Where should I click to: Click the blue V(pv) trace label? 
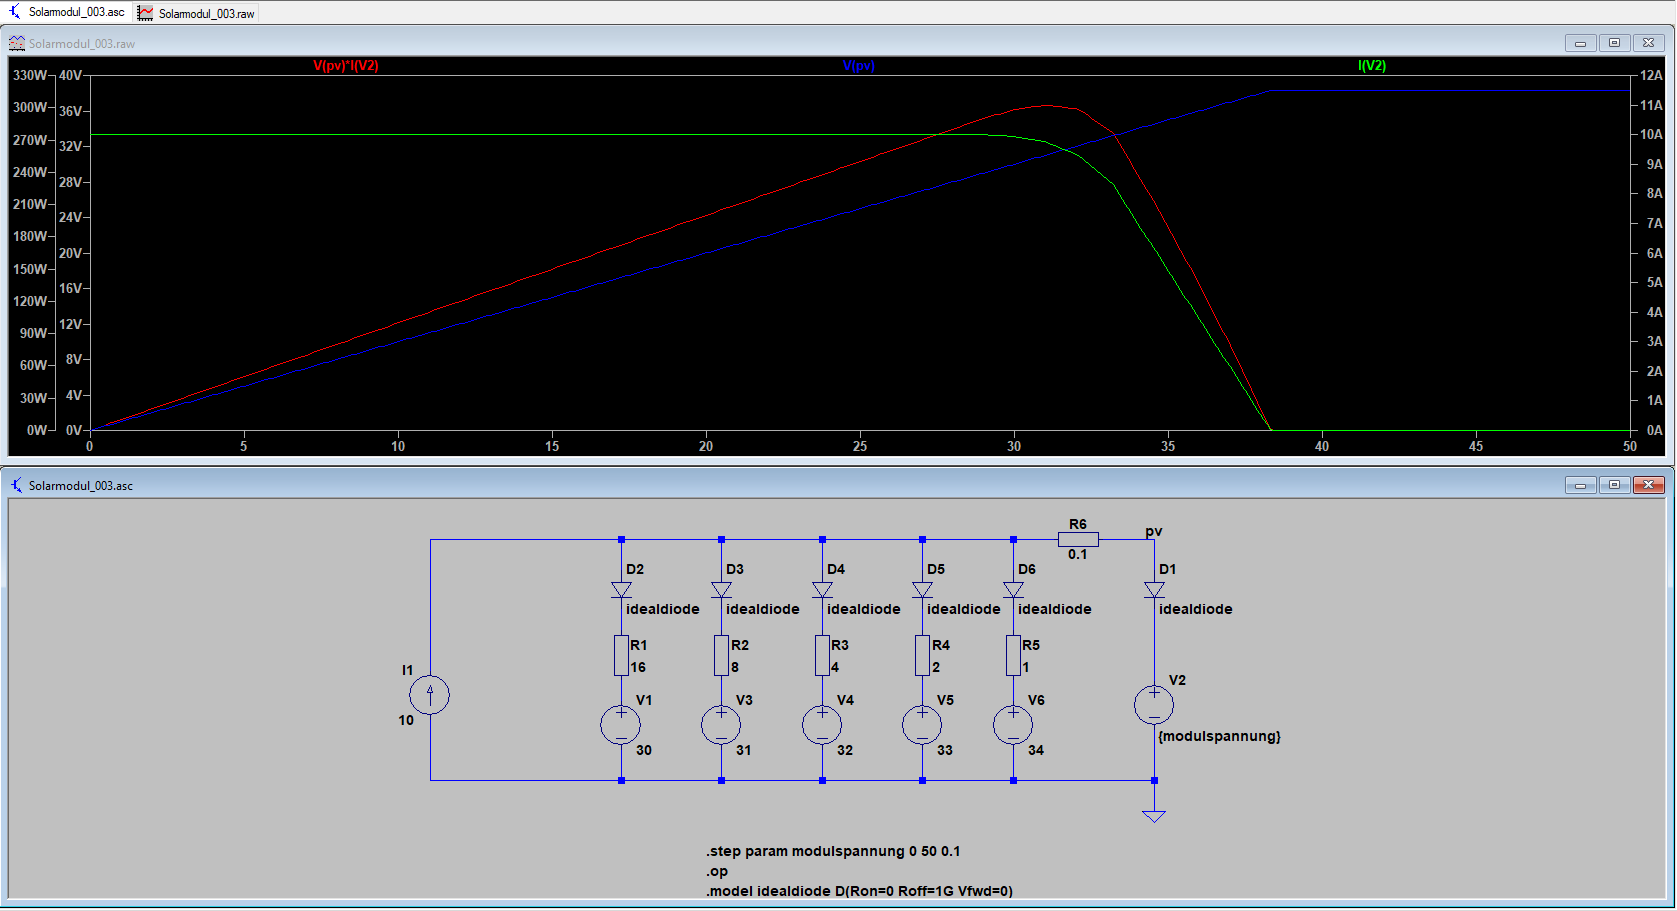pyautogui.click(x=858, y=66)
